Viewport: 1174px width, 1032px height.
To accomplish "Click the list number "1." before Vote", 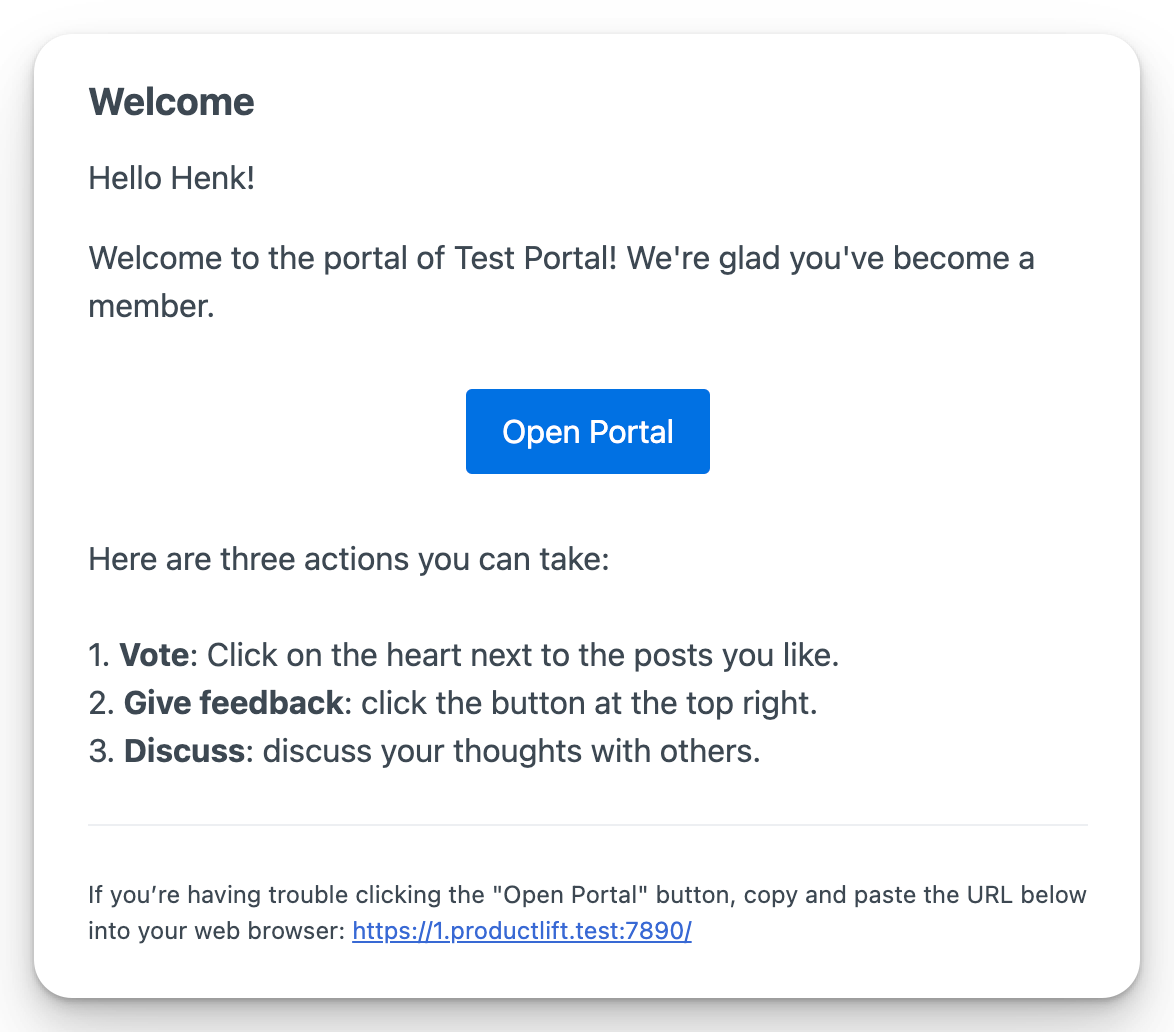I will [99, 656].
